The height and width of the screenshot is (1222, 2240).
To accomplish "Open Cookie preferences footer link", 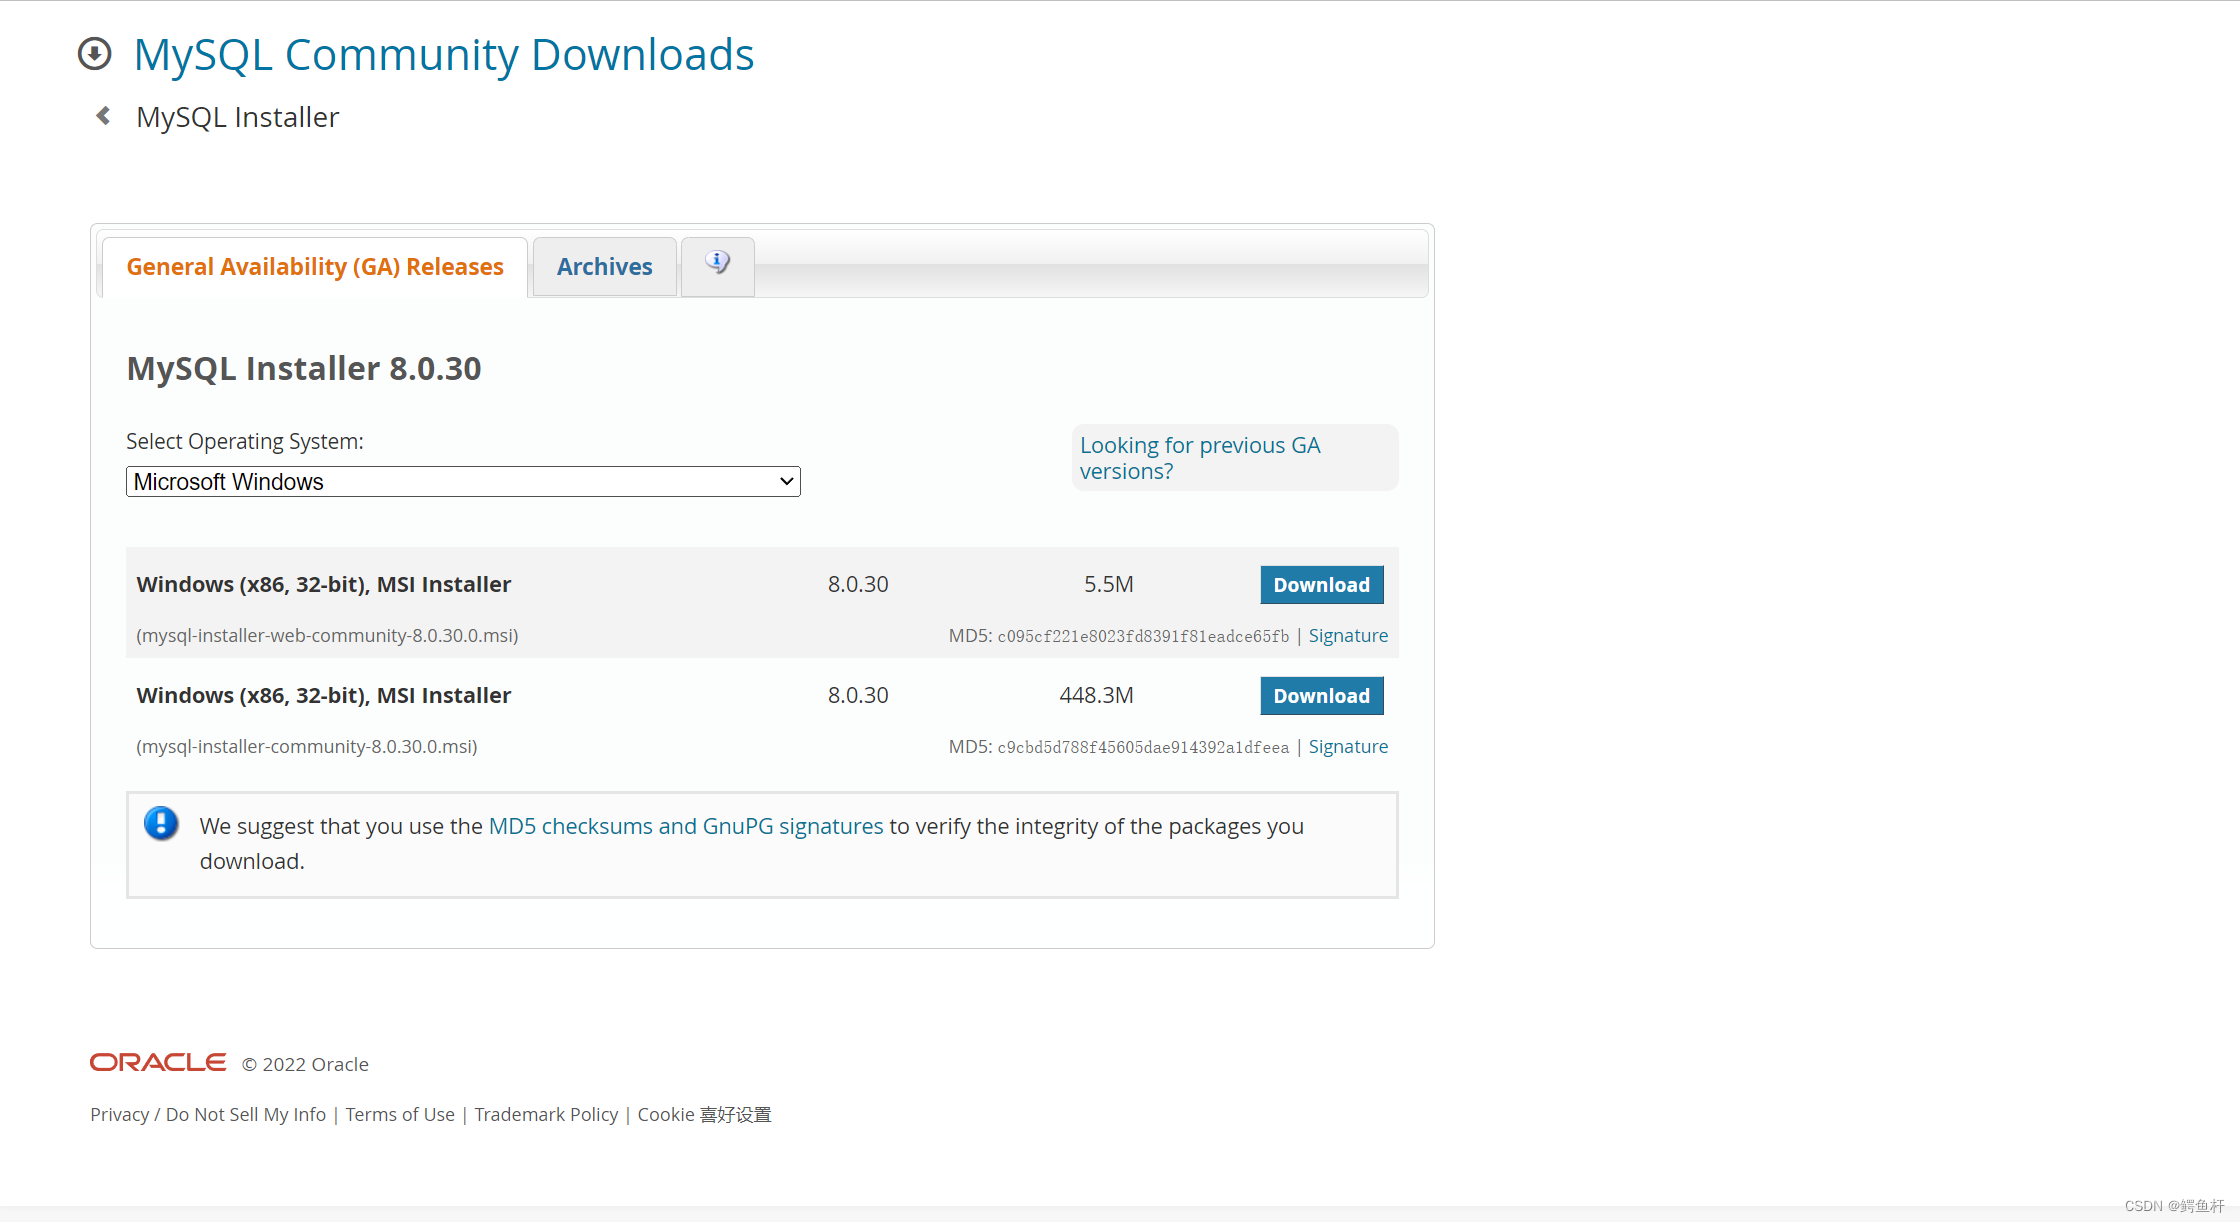I will click(x=704, y=1114).
